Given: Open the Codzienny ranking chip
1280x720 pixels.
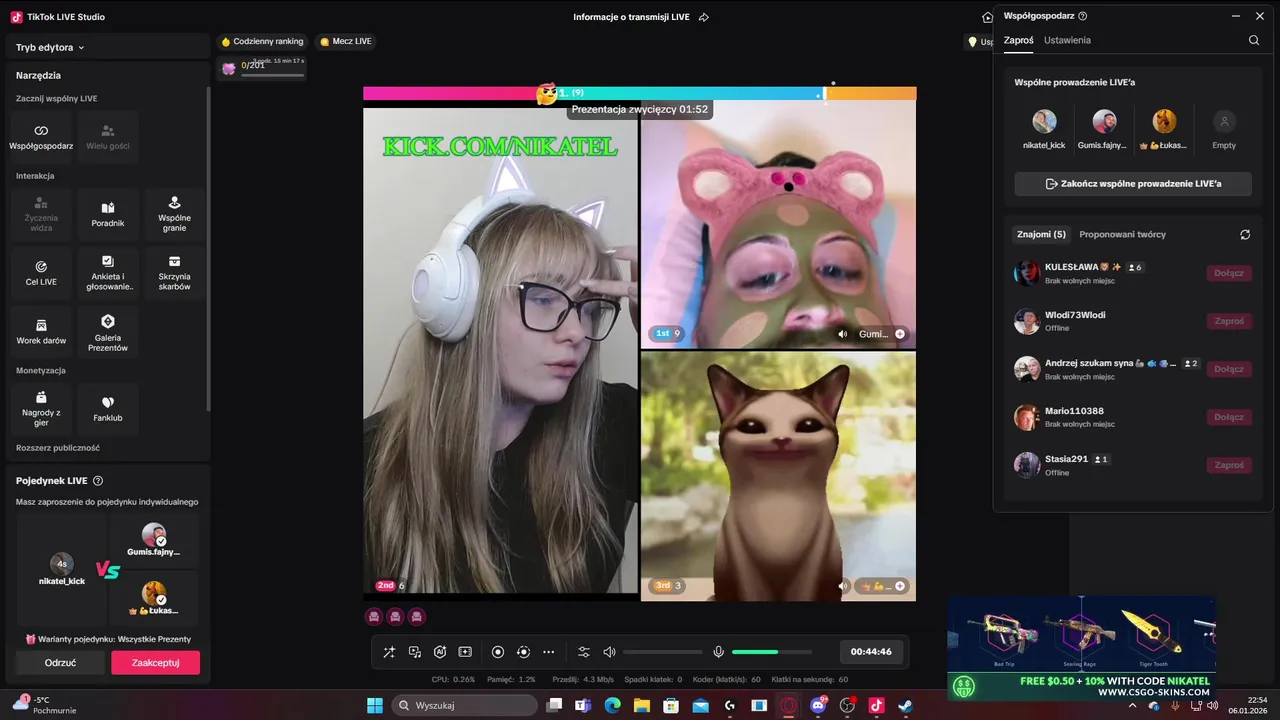Looking at the screenshot, I should 263,42.
